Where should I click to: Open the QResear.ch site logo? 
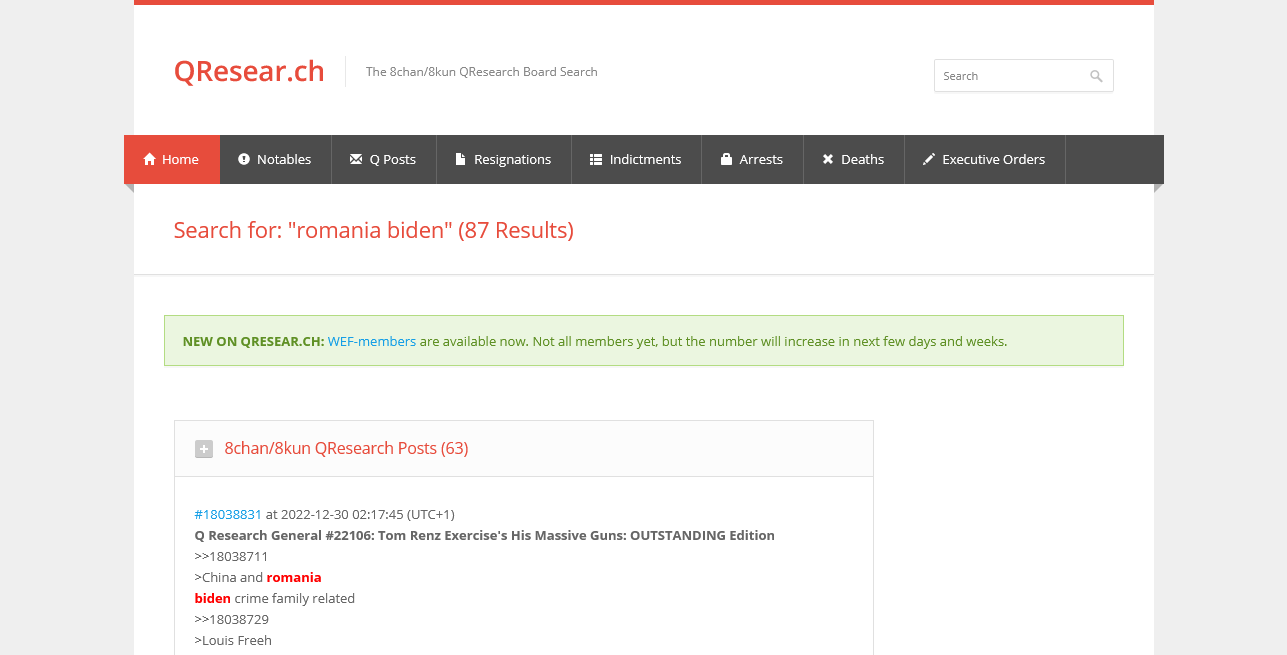[249, 71]
